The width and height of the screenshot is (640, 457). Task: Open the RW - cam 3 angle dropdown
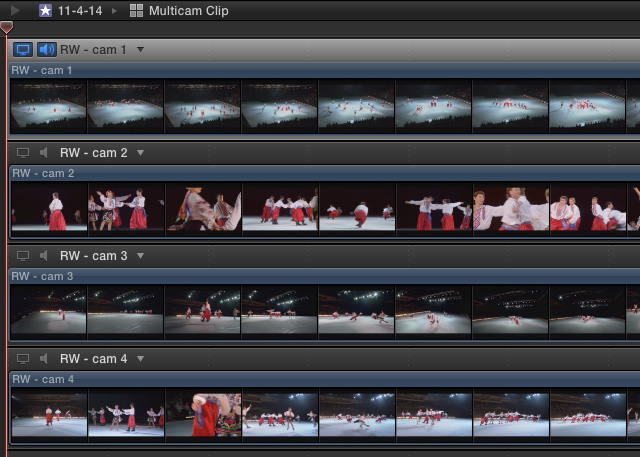coord(140,256)
